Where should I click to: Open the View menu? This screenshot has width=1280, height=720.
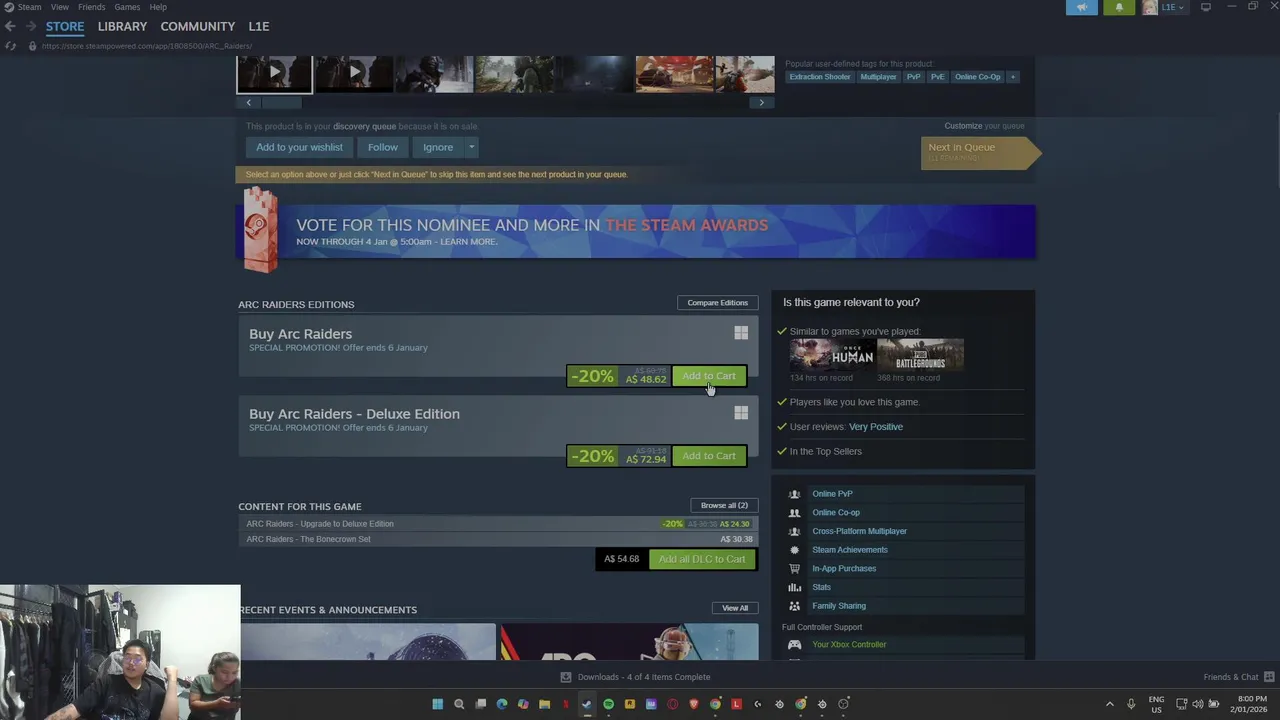click(60, 7)
